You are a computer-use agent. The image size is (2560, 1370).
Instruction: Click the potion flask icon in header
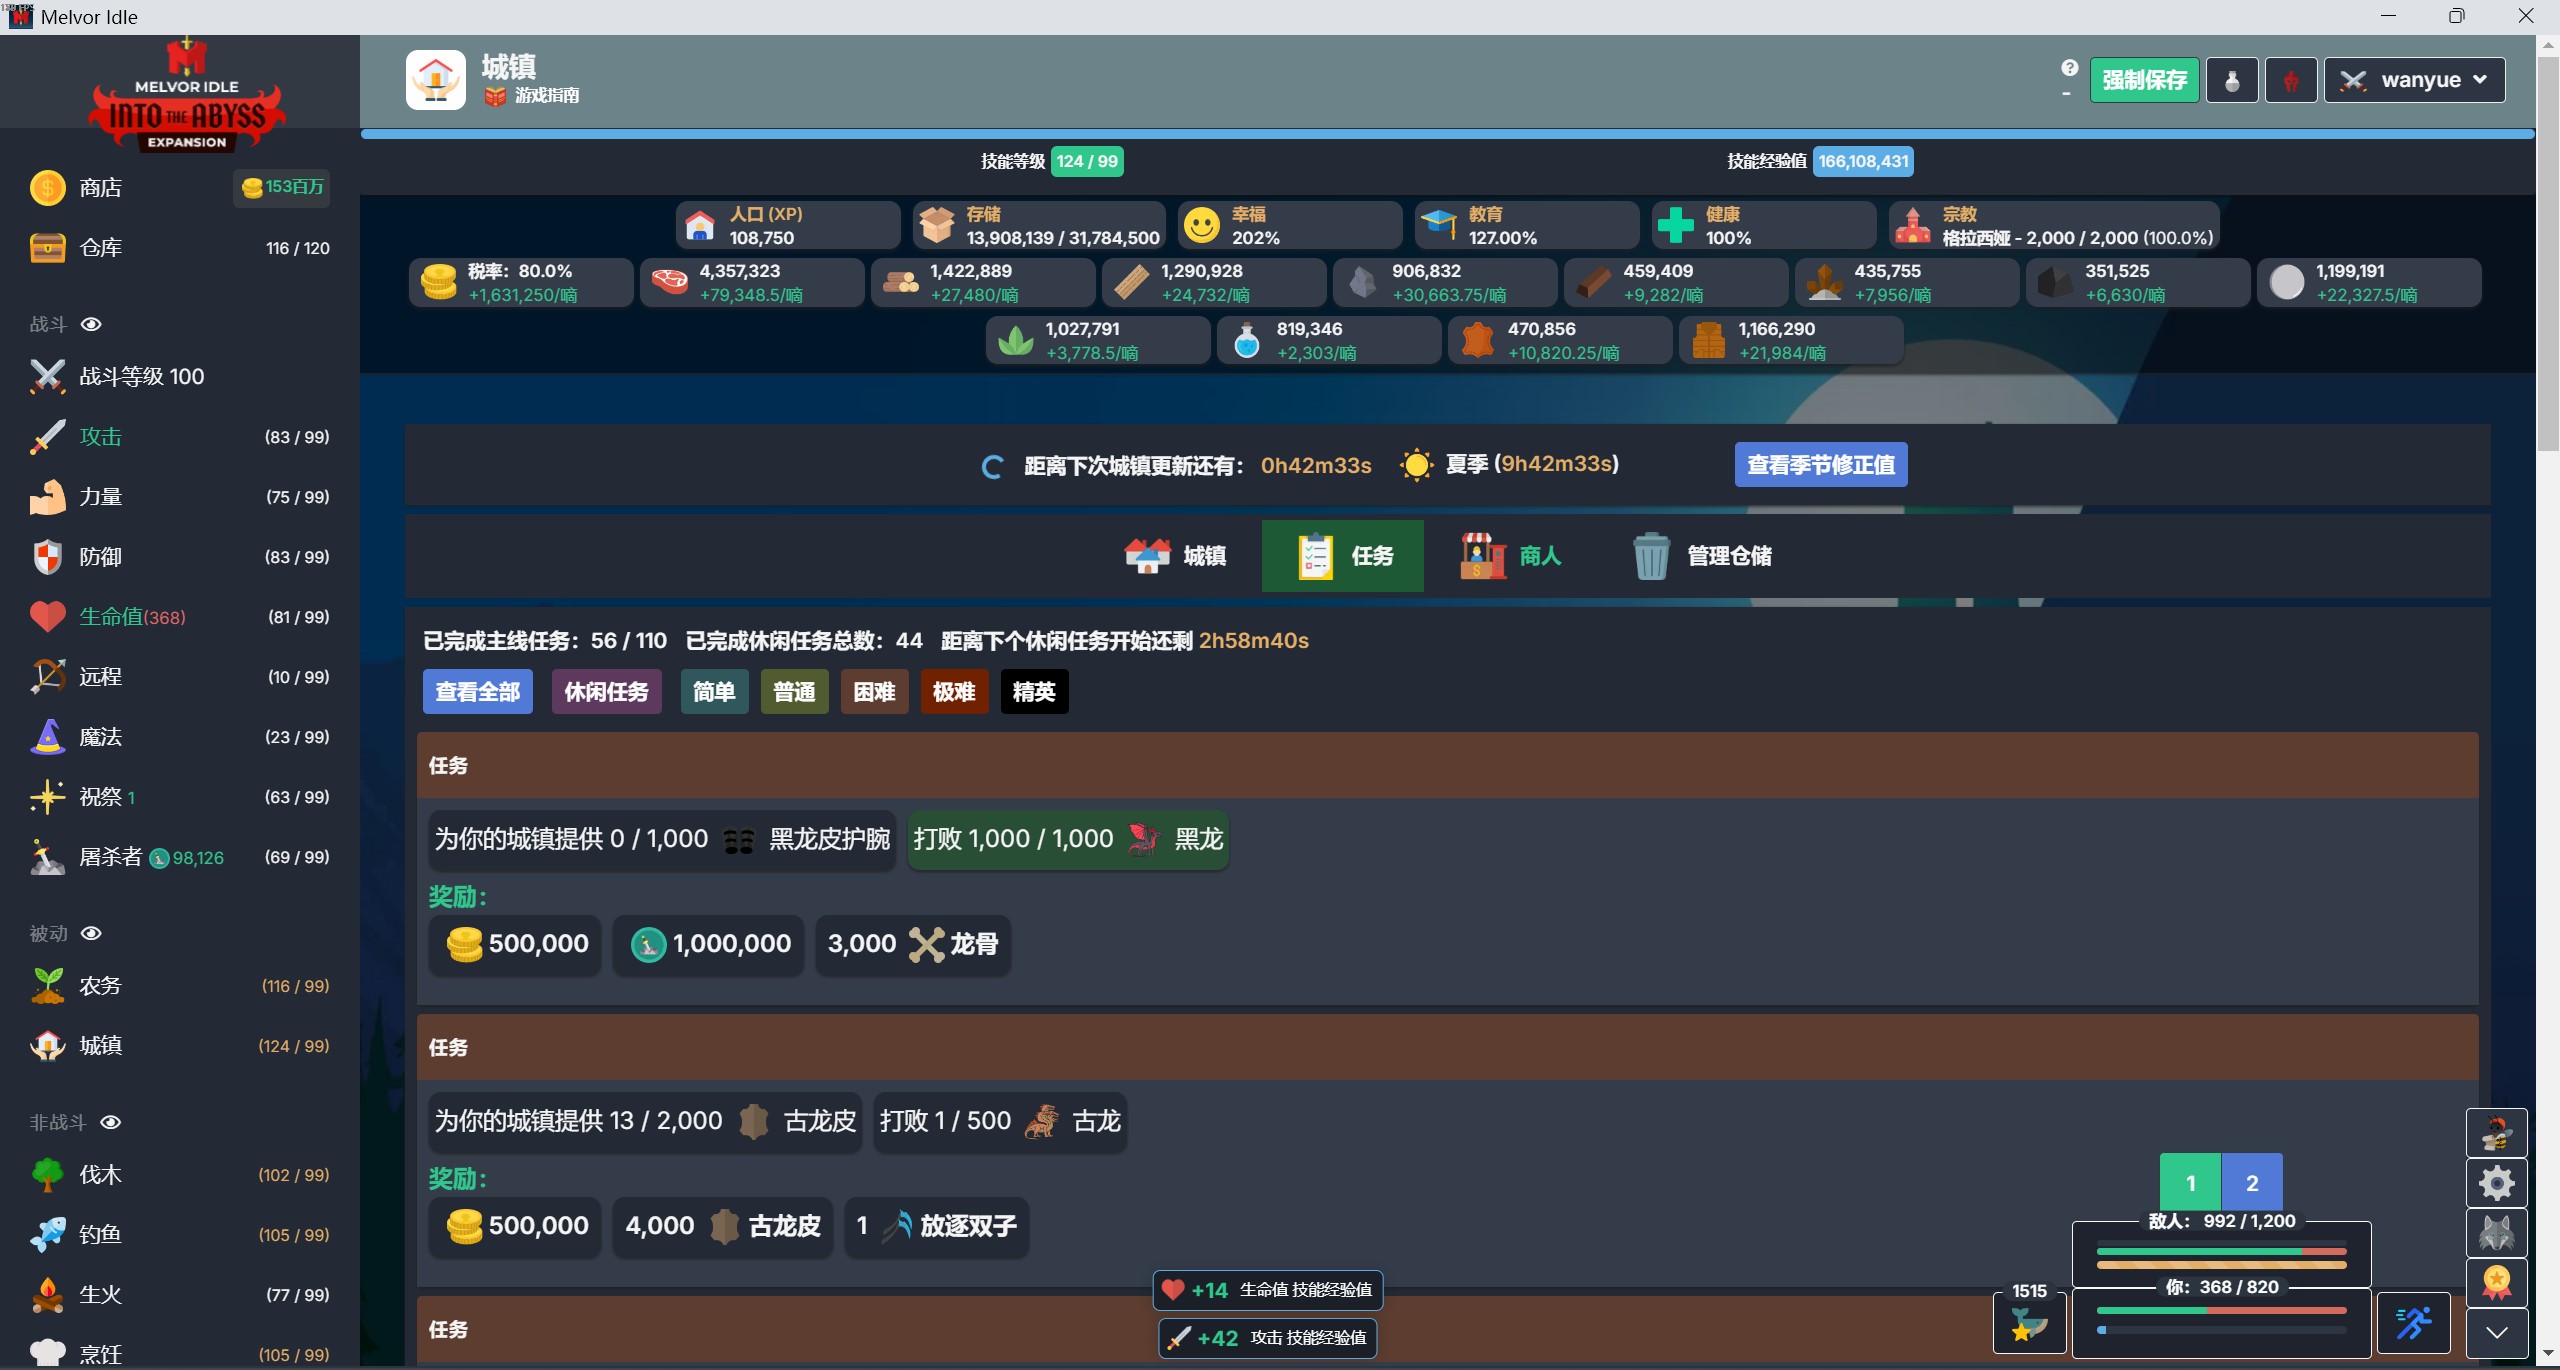click(x=2231, y=81)
